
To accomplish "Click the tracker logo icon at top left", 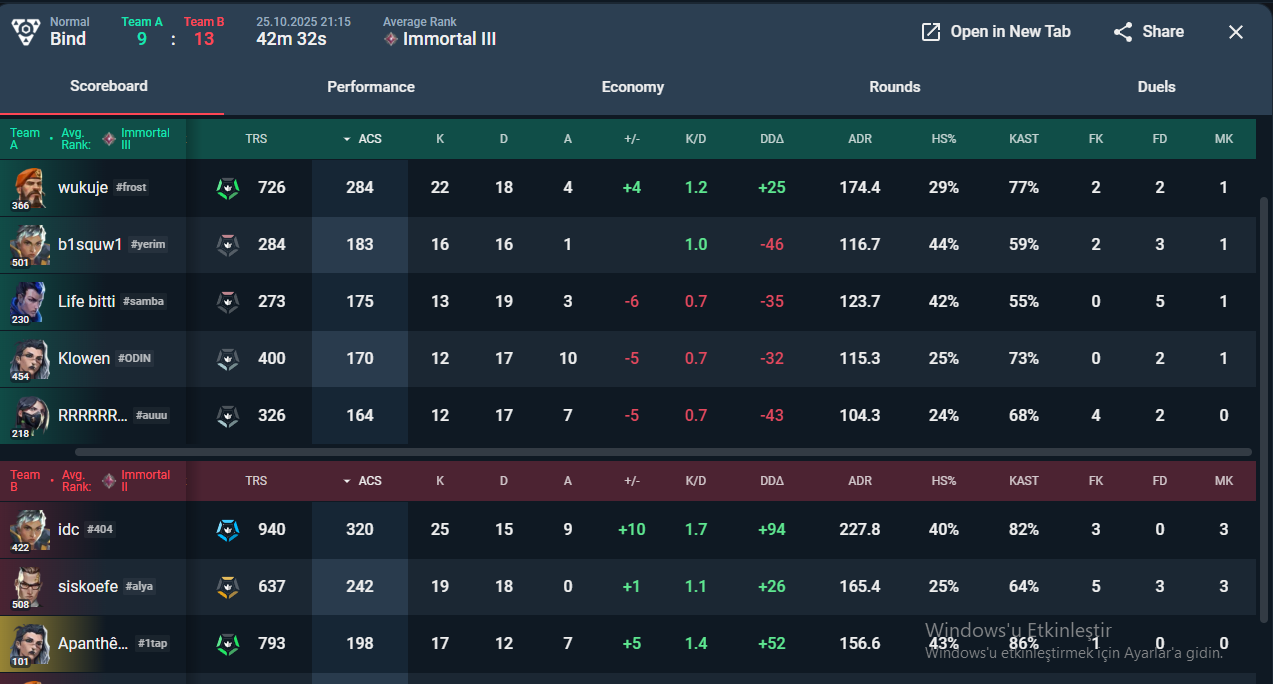I will (x=26, y=31).
